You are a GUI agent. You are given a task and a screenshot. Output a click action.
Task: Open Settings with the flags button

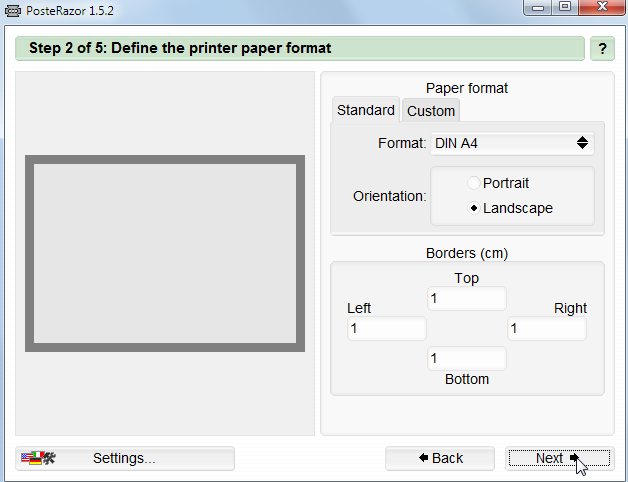pyautogui.click(x=125, y=458)
